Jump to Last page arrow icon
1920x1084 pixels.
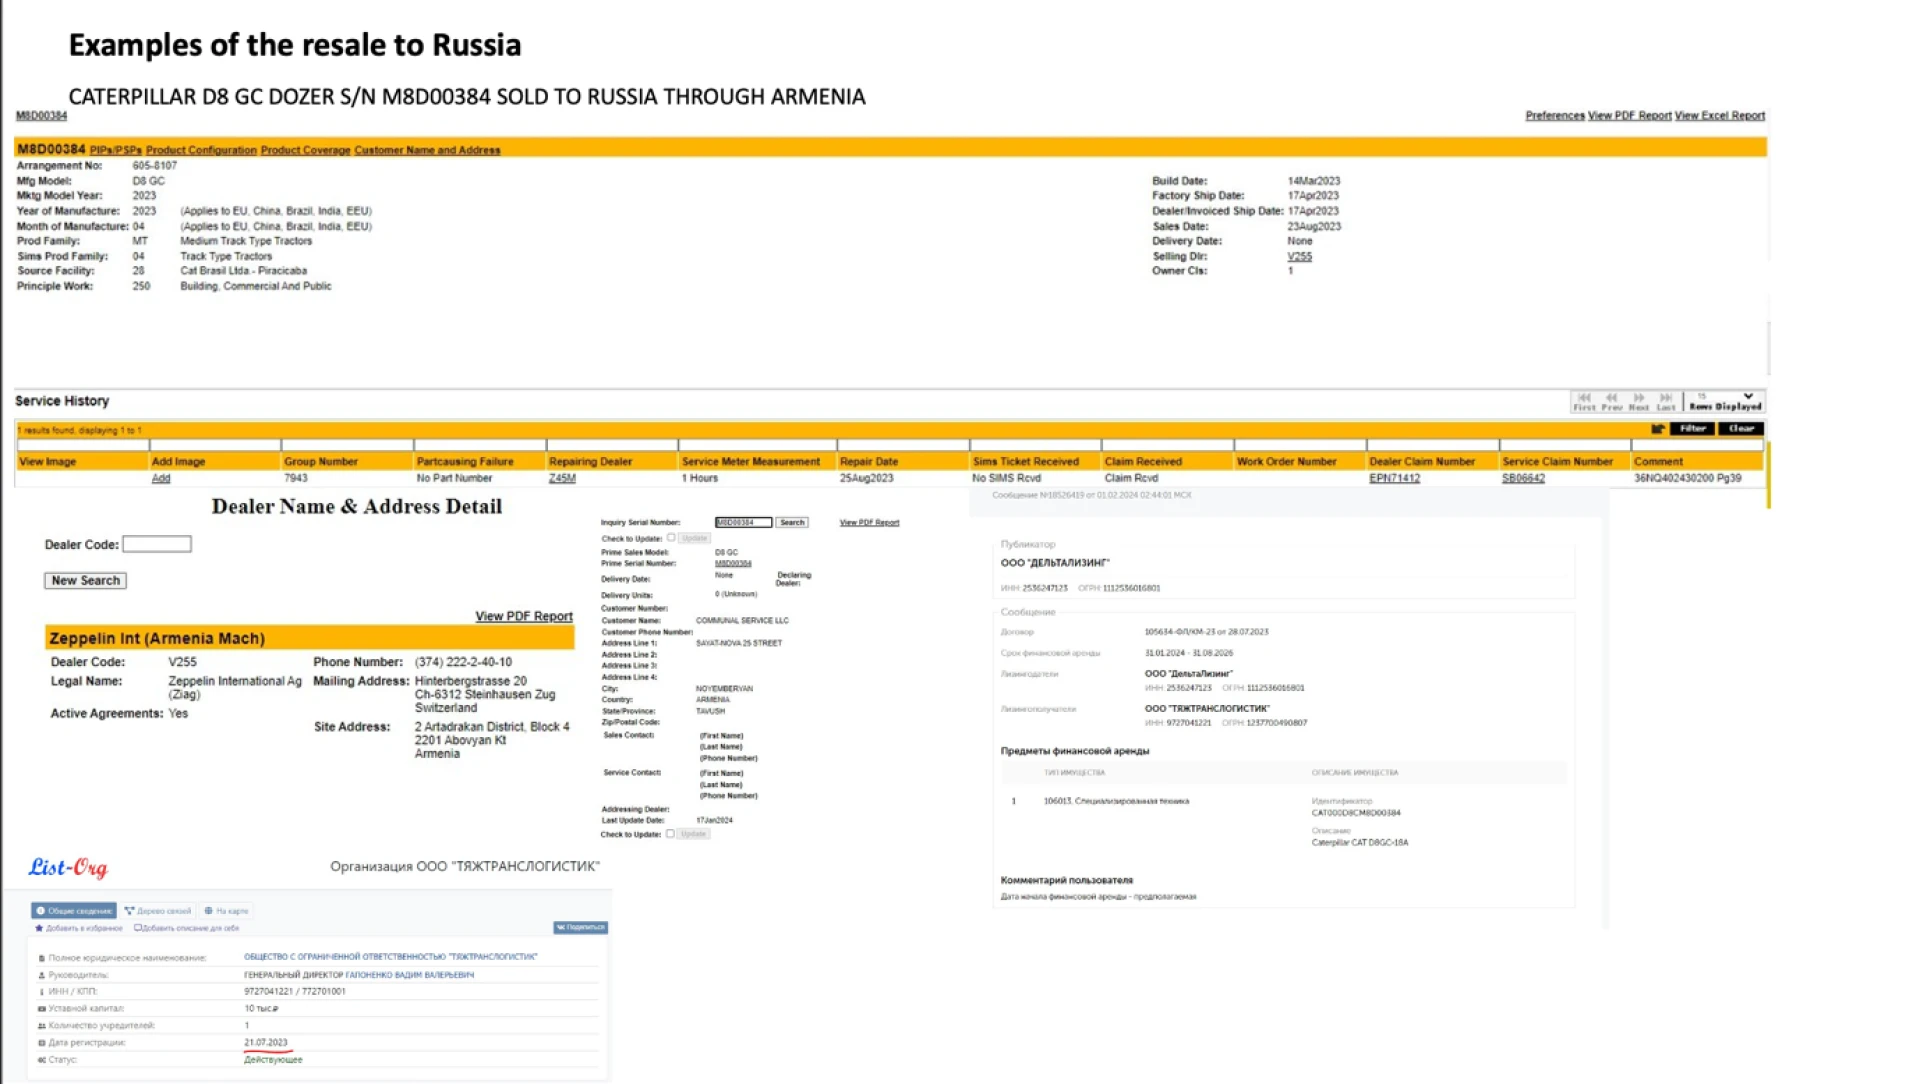click(1666, 398)
